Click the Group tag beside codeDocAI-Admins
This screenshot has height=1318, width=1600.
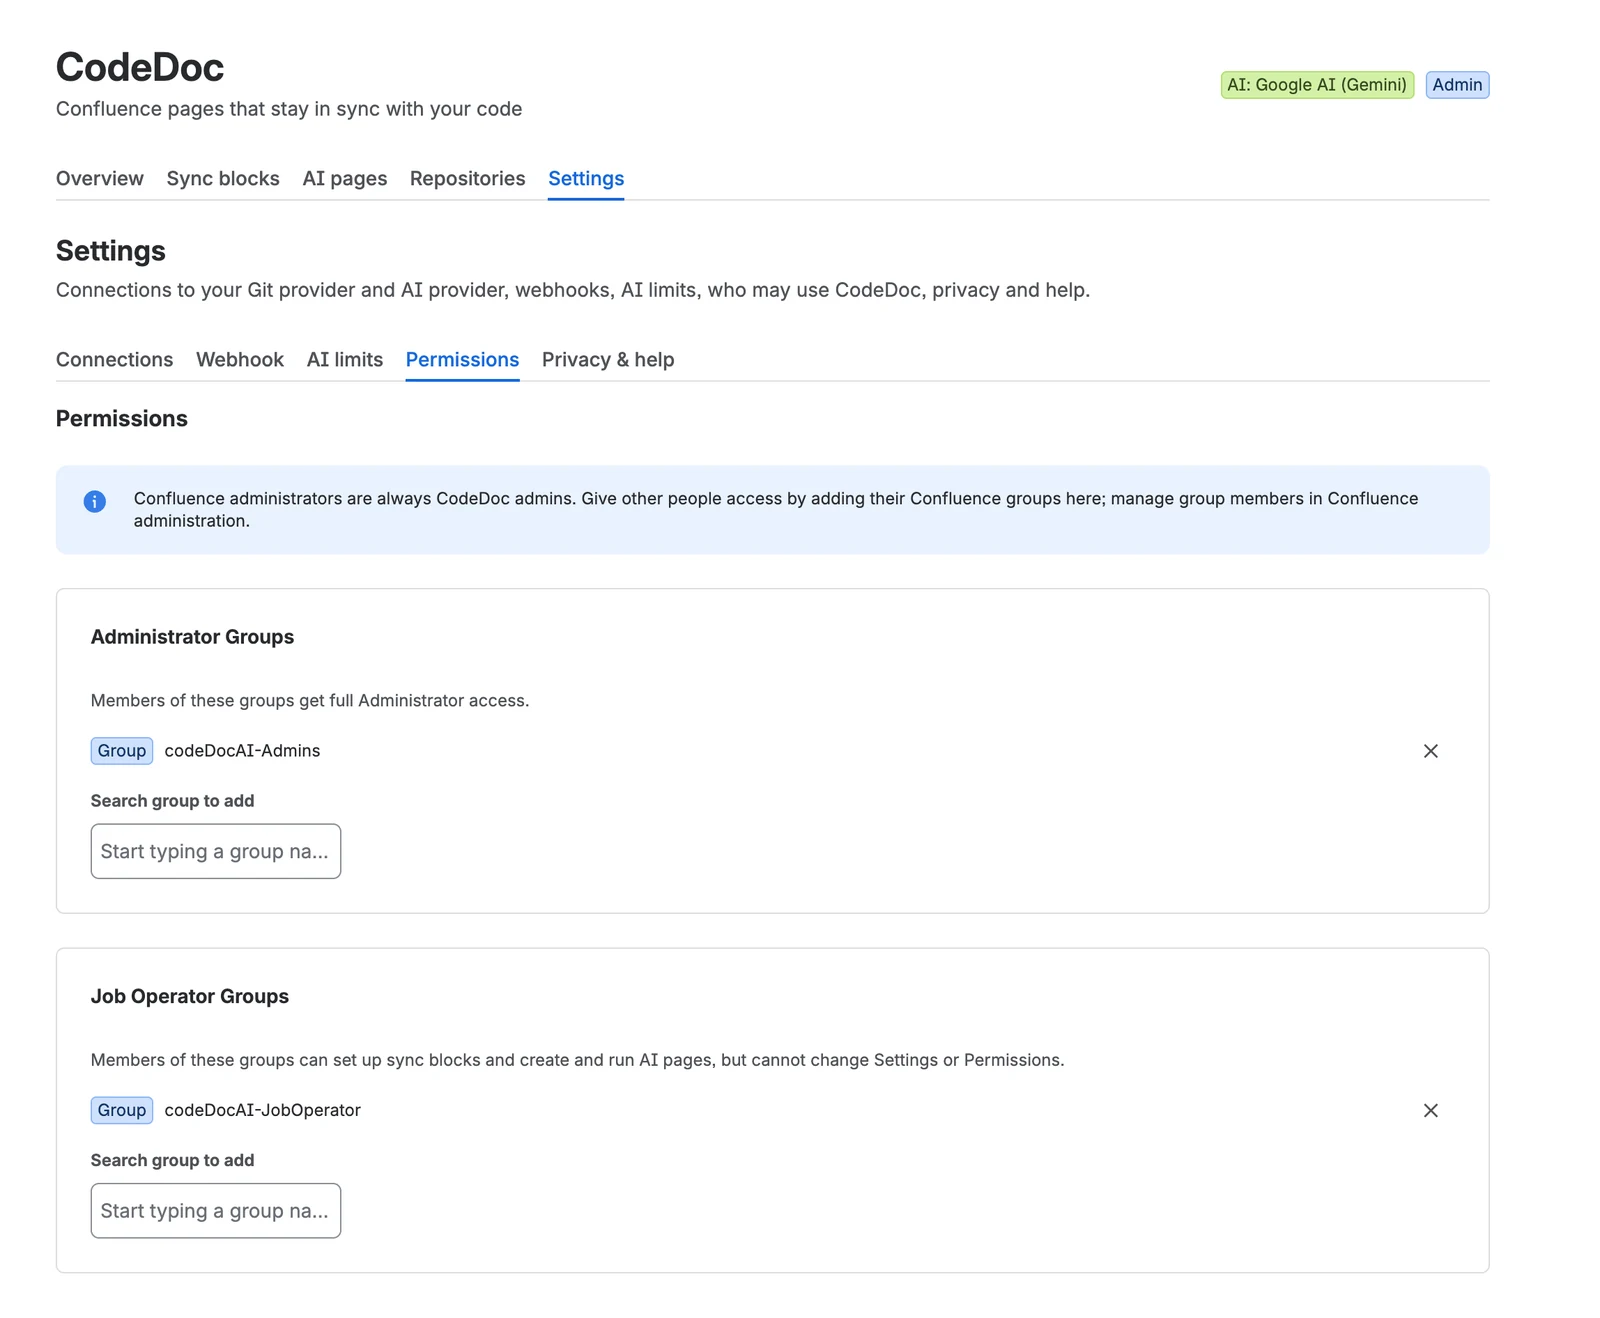(122, 751)
